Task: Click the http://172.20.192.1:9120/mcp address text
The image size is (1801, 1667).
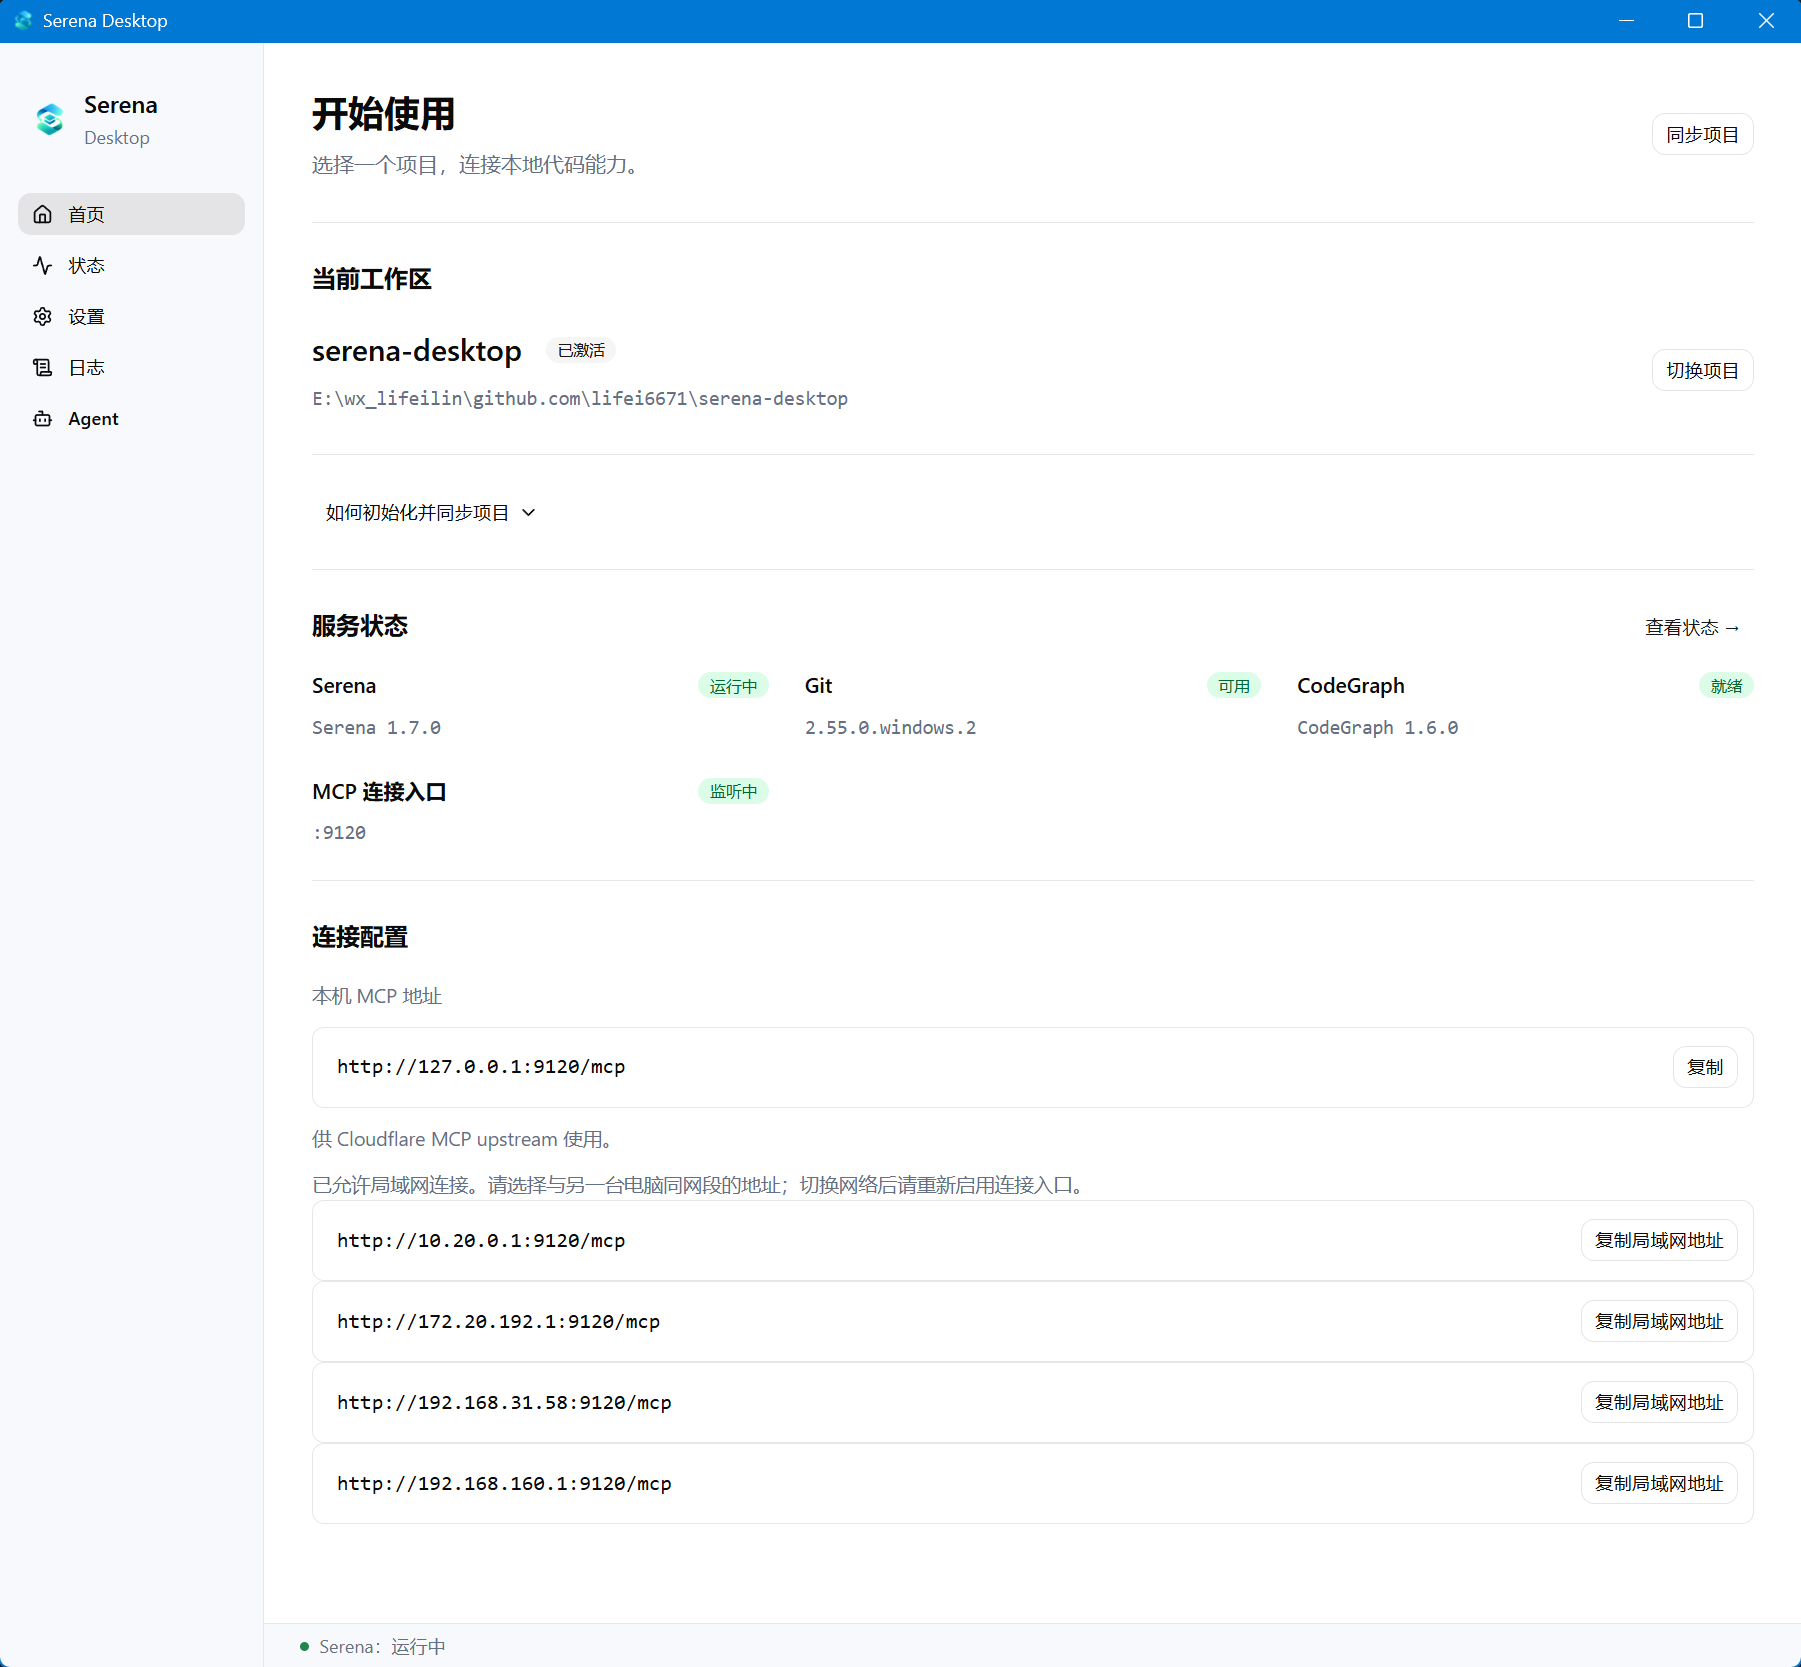Action: click(x=498, y=1321)
